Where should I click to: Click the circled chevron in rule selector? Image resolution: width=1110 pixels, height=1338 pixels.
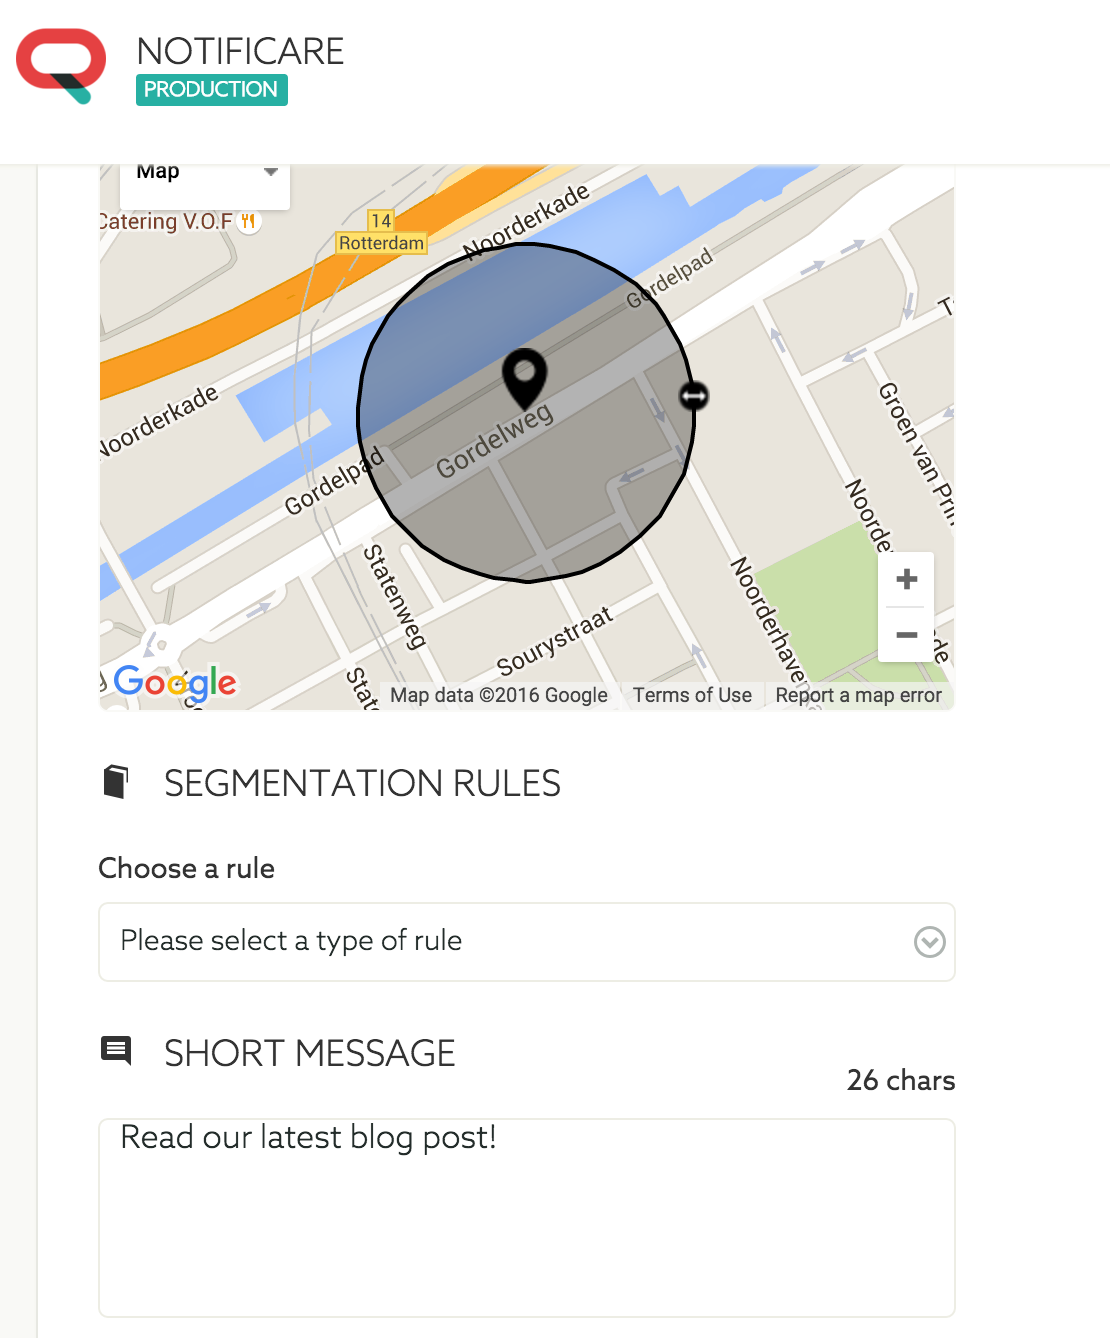930,942
